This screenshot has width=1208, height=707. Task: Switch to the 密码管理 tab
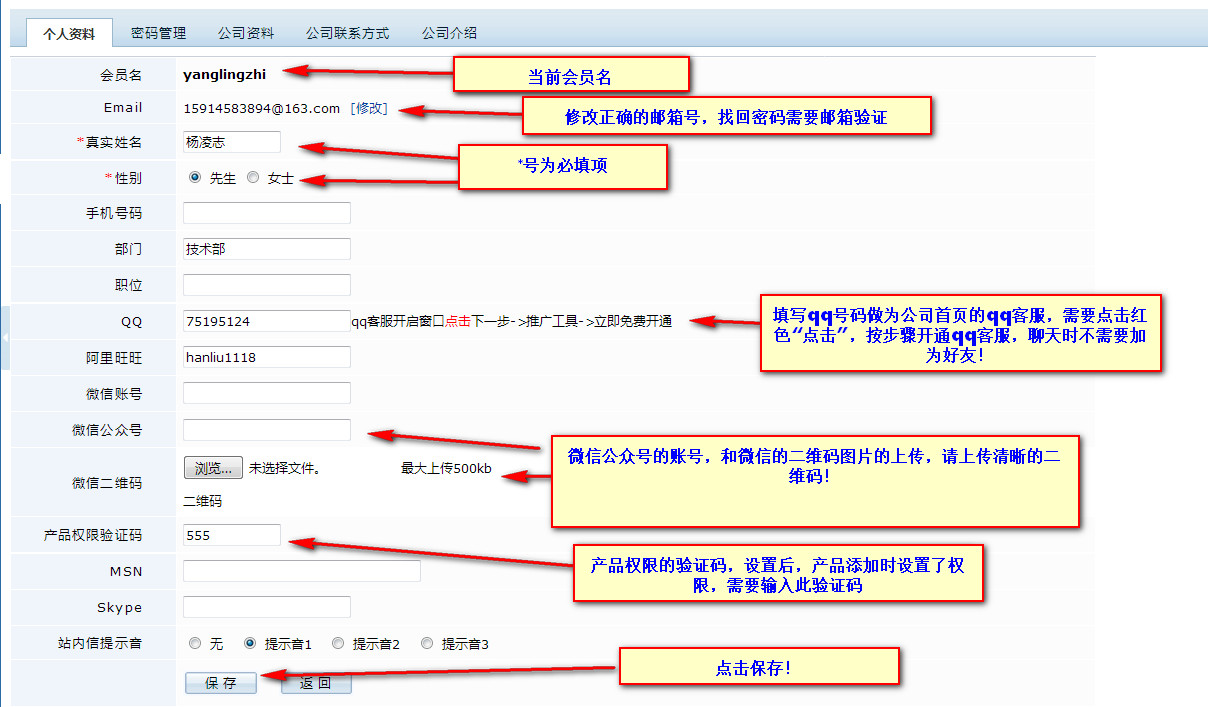point(158,33)
